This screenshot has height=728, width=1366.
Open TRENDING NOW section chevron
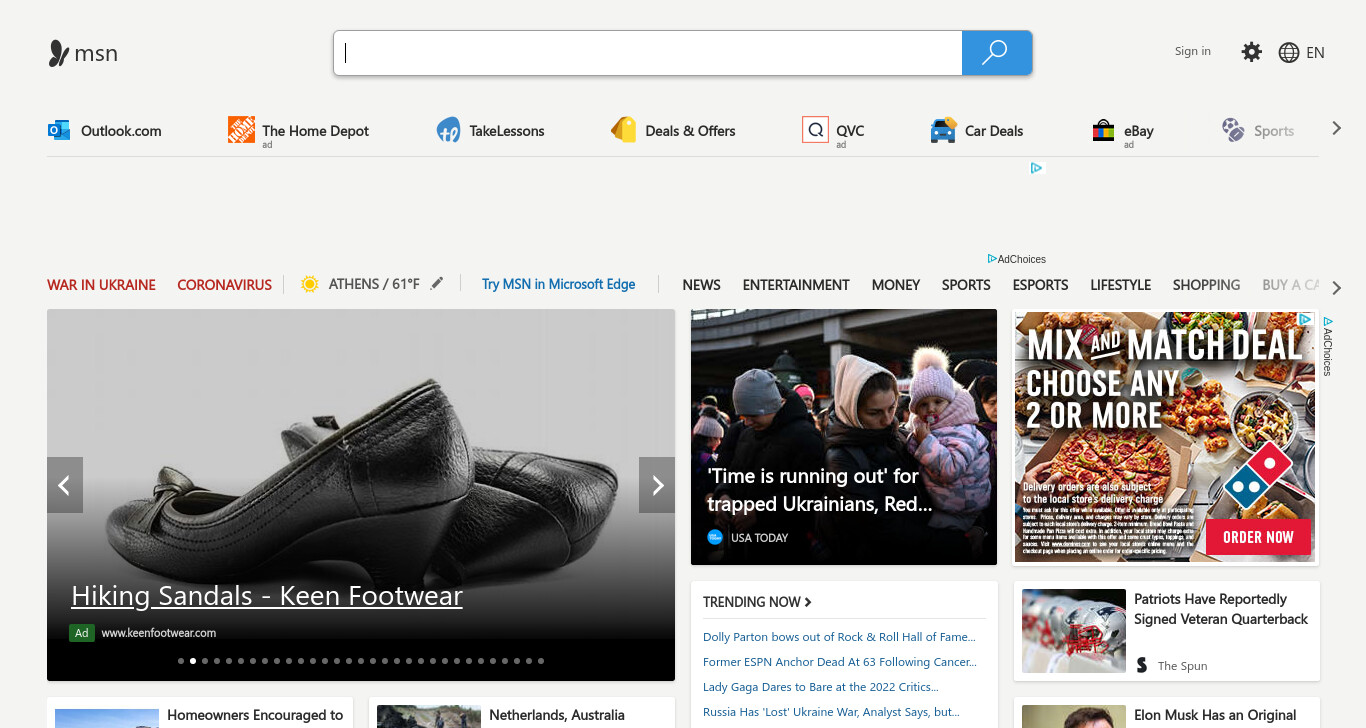808,602
